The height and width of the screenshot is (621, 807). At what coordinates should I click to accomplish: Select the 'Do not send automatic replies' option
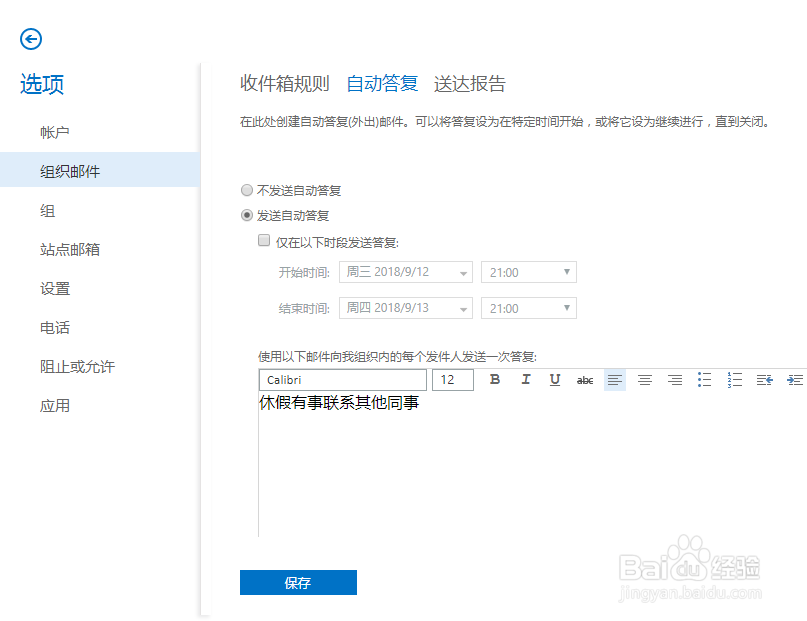[x=247, y=190]
